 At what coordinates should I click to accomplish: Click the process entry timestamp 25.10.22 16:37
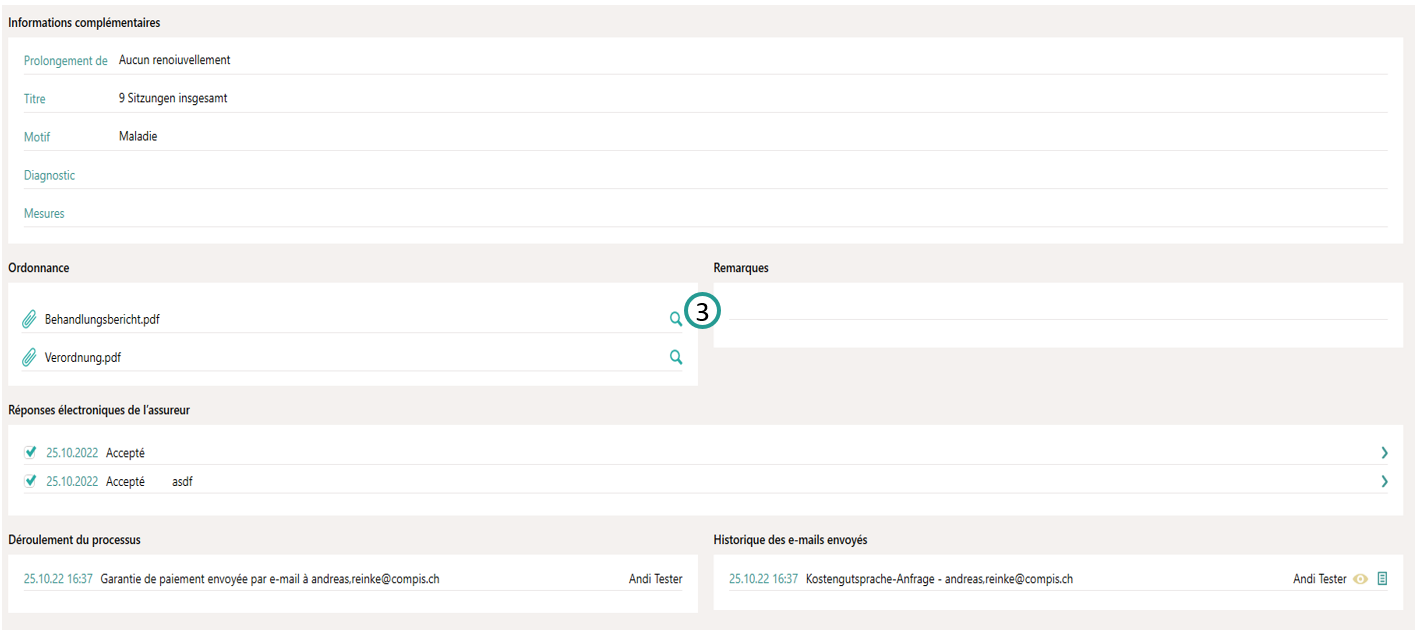(x=58, y=579)
